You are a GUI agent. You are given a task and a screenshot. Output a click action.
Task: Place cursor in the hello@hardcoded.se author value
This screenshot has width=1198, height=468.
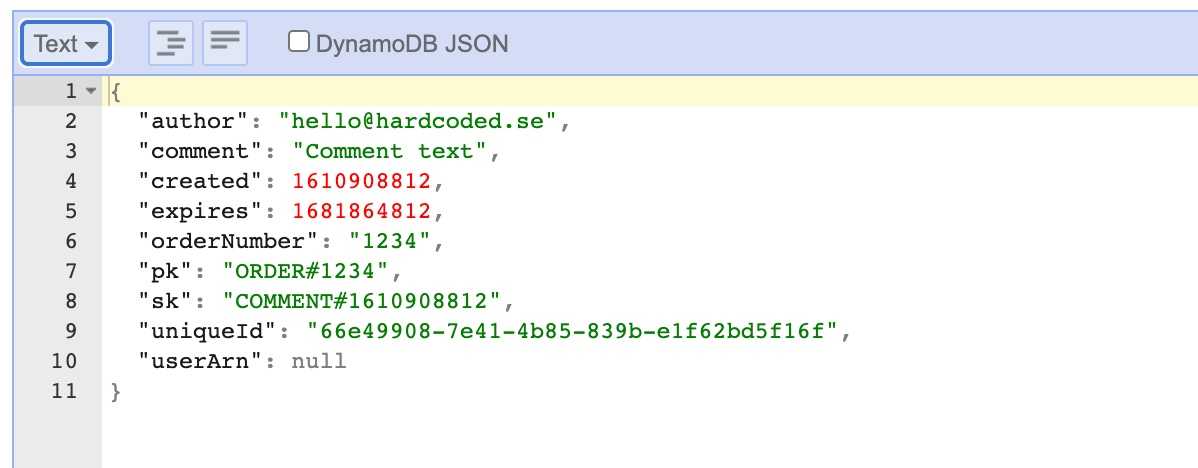pyautogui.click(x=418, y=121)
